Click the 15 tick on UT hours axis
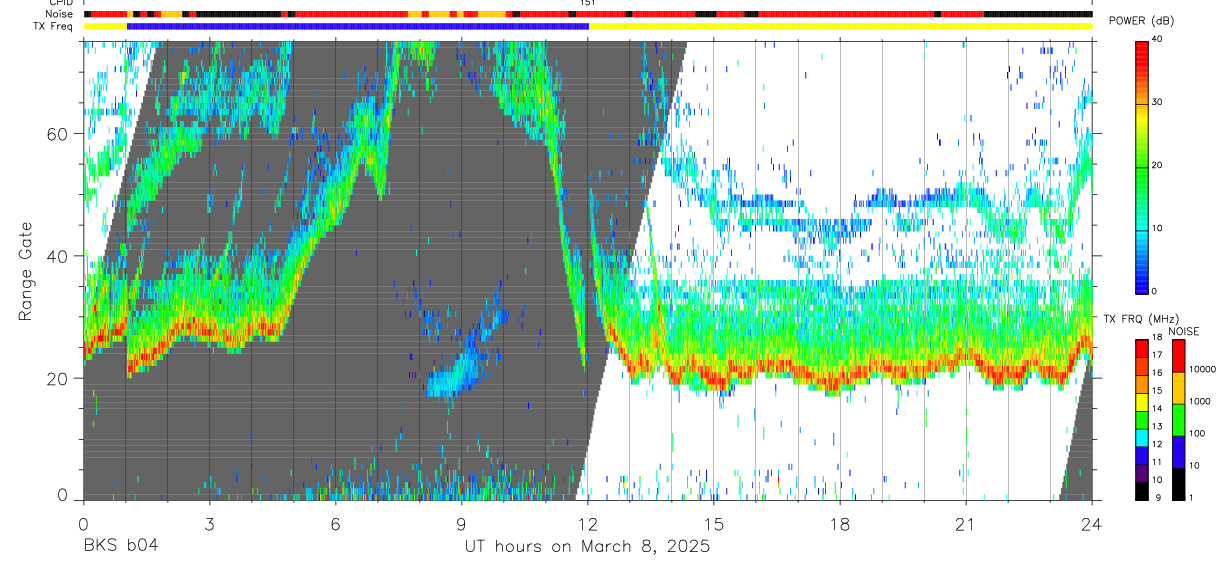The image size is (1228, 567). click(714, 523)
